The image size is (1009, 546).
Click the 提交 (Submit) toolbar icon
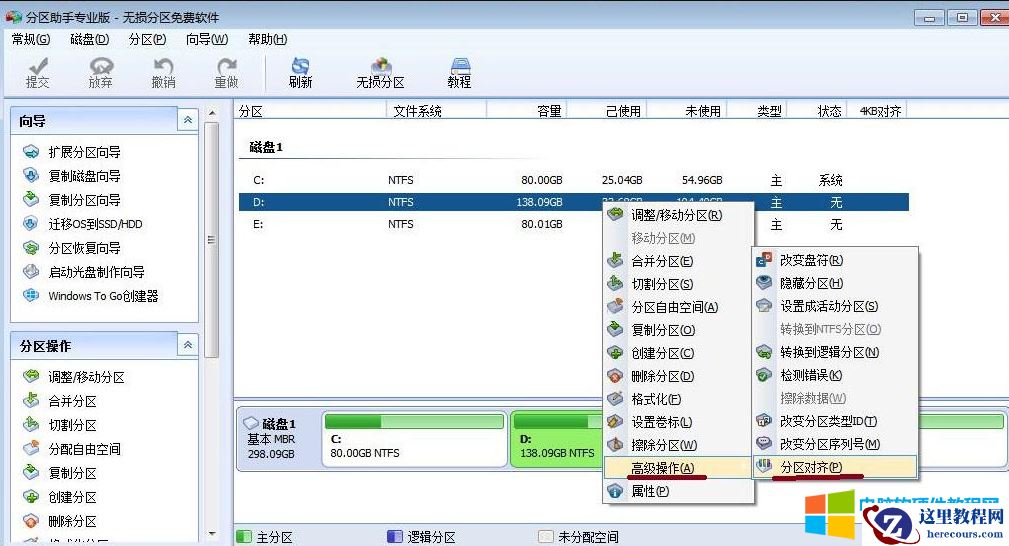pyautogui.click(x=37, y=73)
